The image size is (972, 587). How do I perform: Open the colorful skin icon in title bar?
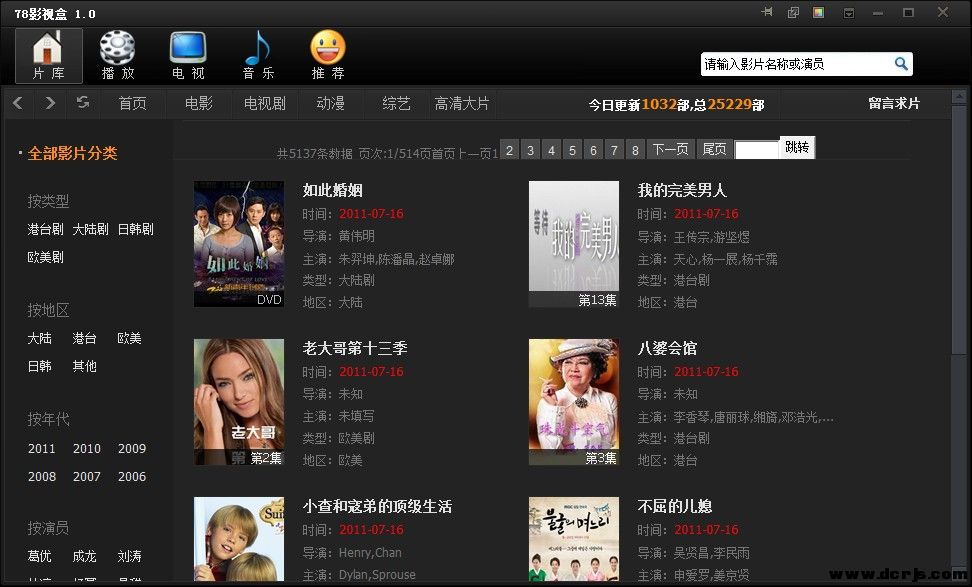(x=819, y=12)
